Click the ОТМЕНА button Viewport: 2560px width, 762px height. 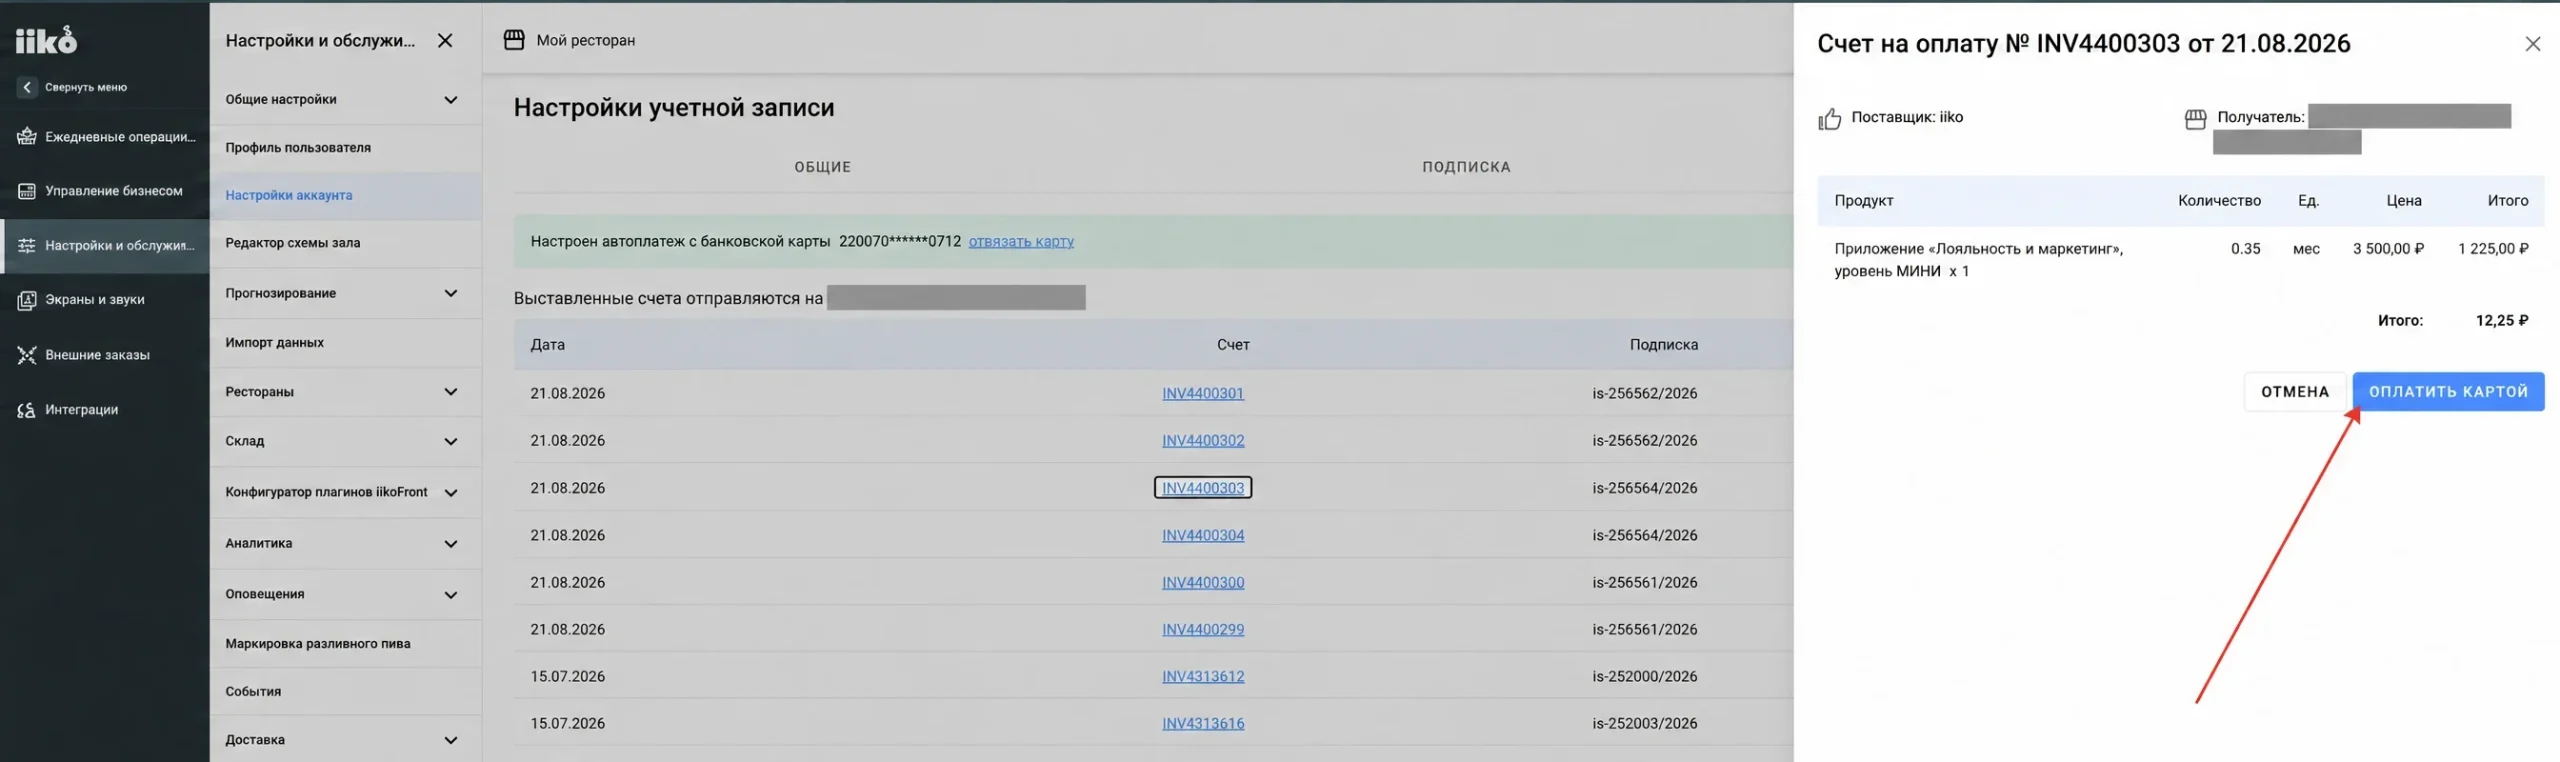point(2295,392)
